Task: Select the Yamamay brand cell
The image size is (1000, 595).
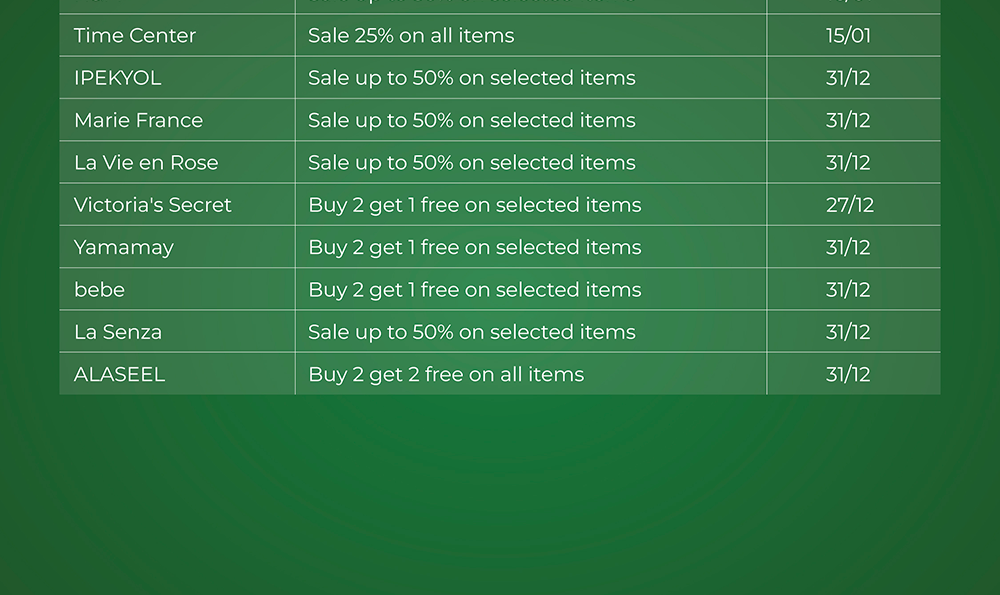Action: pos(124,247)
